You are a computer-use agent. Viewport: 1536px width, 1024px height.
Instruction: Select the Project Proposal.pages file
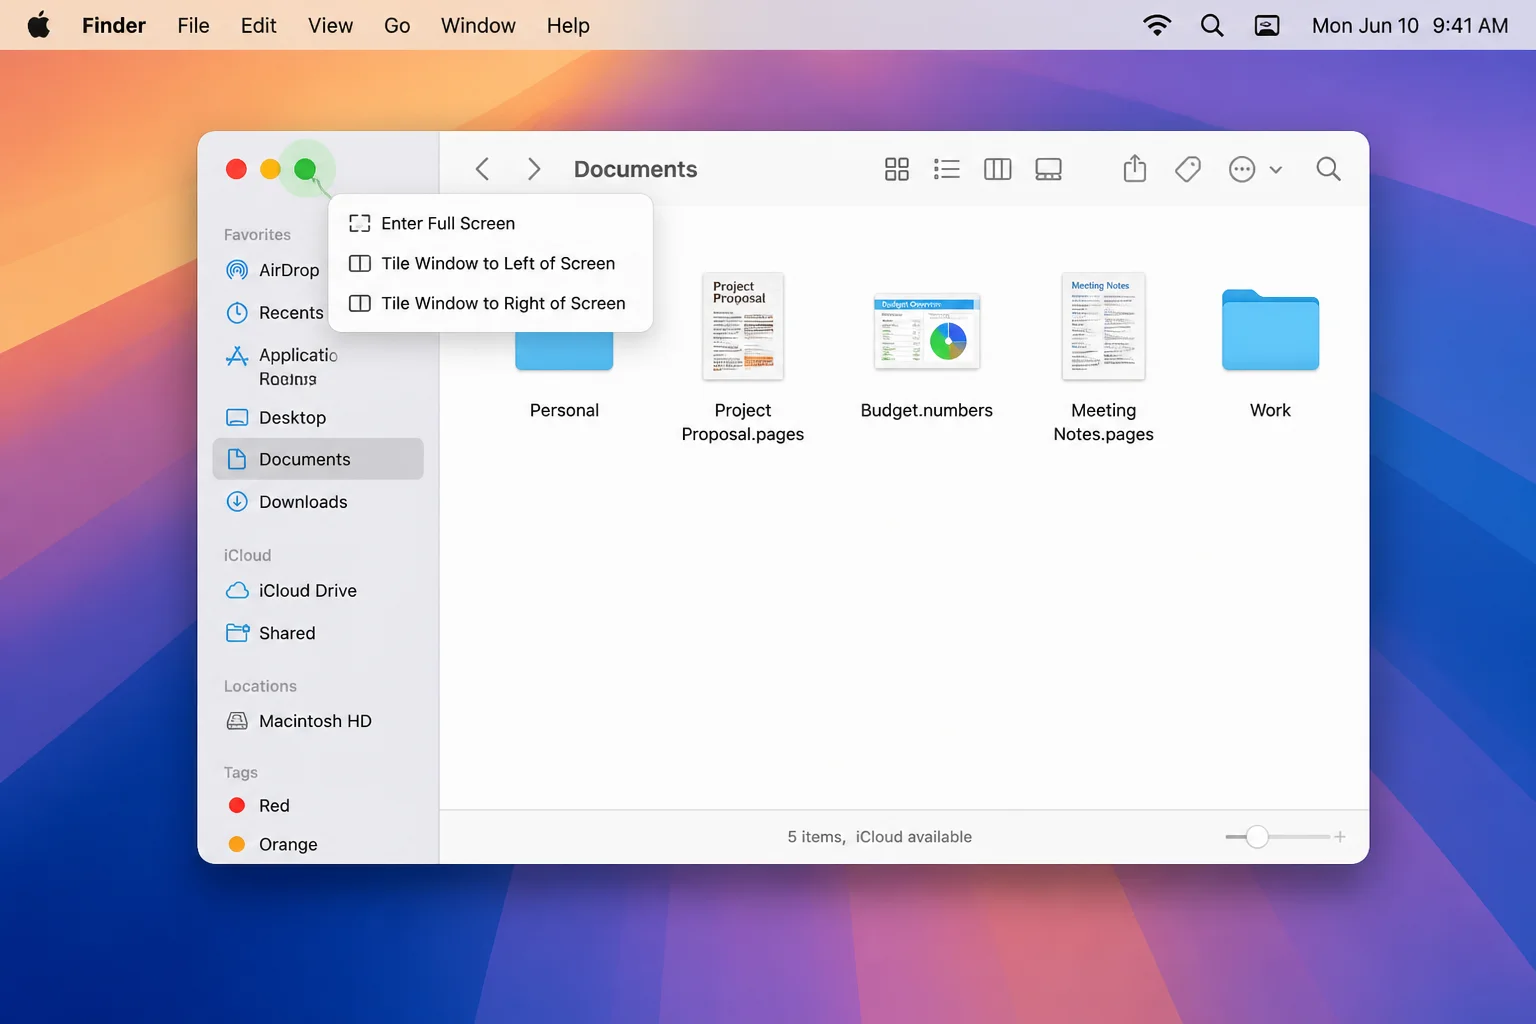pyautogui.click(x=743, y=357)
